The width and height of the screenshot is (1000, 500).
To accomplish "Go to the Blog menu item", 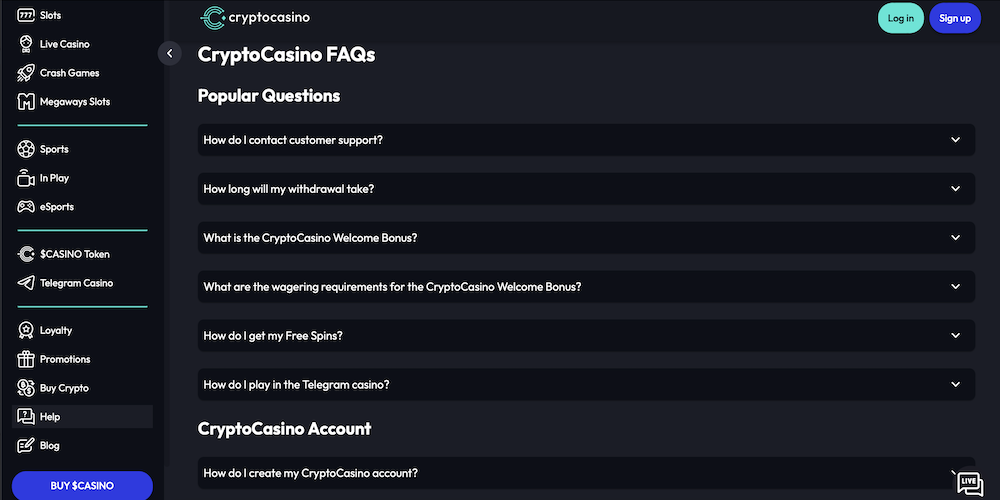I will pos(50,446).
